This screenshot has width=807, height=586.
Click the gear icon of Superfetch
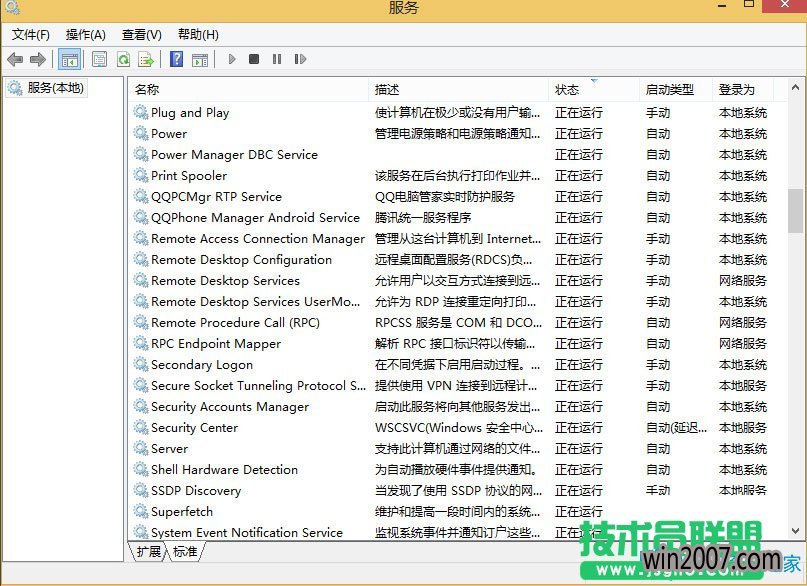click(x=141, y=511)
